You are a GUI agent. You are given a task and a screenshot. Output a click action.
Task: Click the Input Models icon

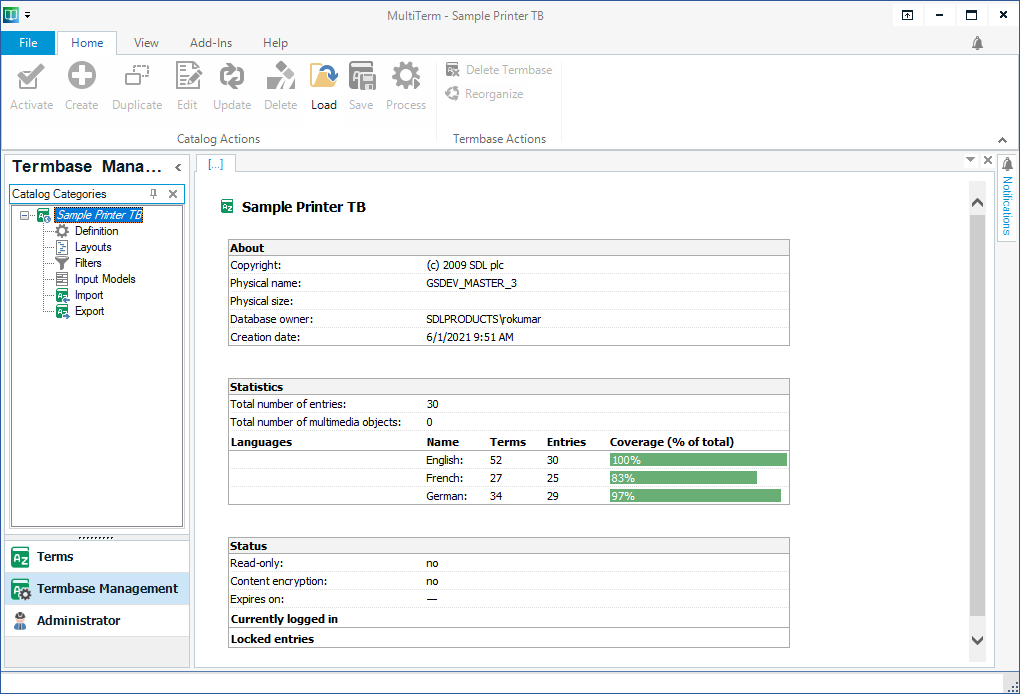(62, 279)
